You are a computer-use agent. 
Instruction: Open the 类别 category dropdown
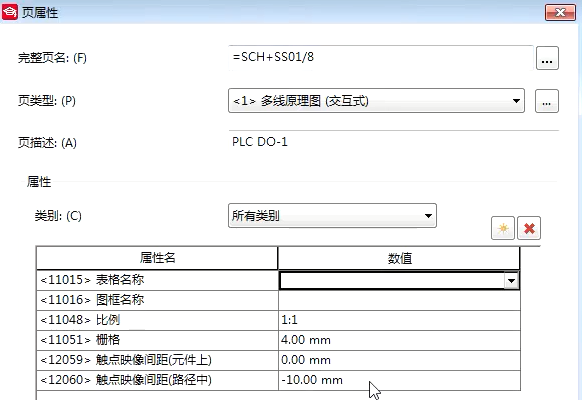pos(332,215)
